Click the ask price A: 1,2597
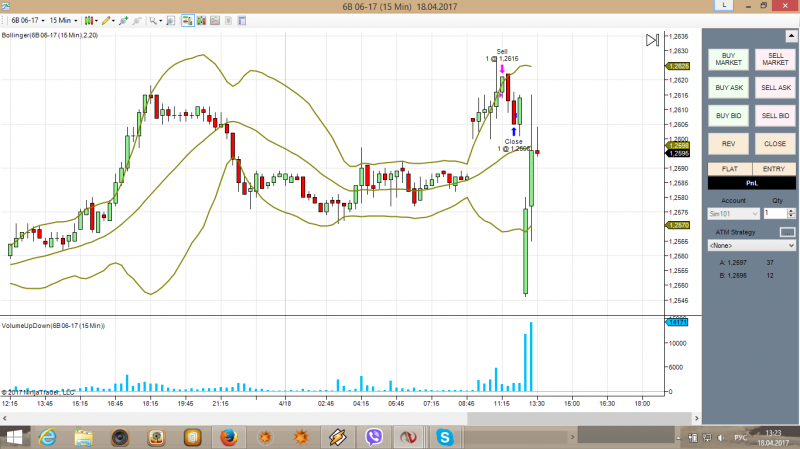Screen dimensions: 800x449 (x=733, y=263)
